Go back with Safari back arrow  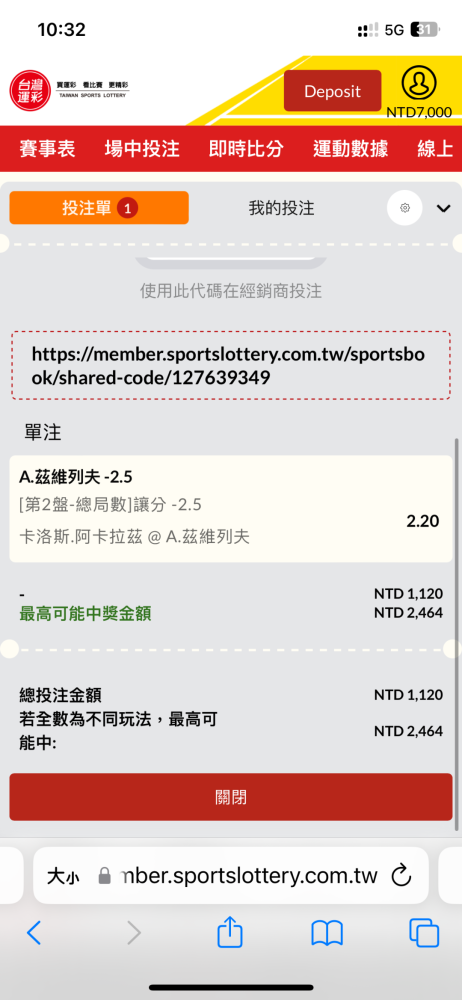(34, 933)
